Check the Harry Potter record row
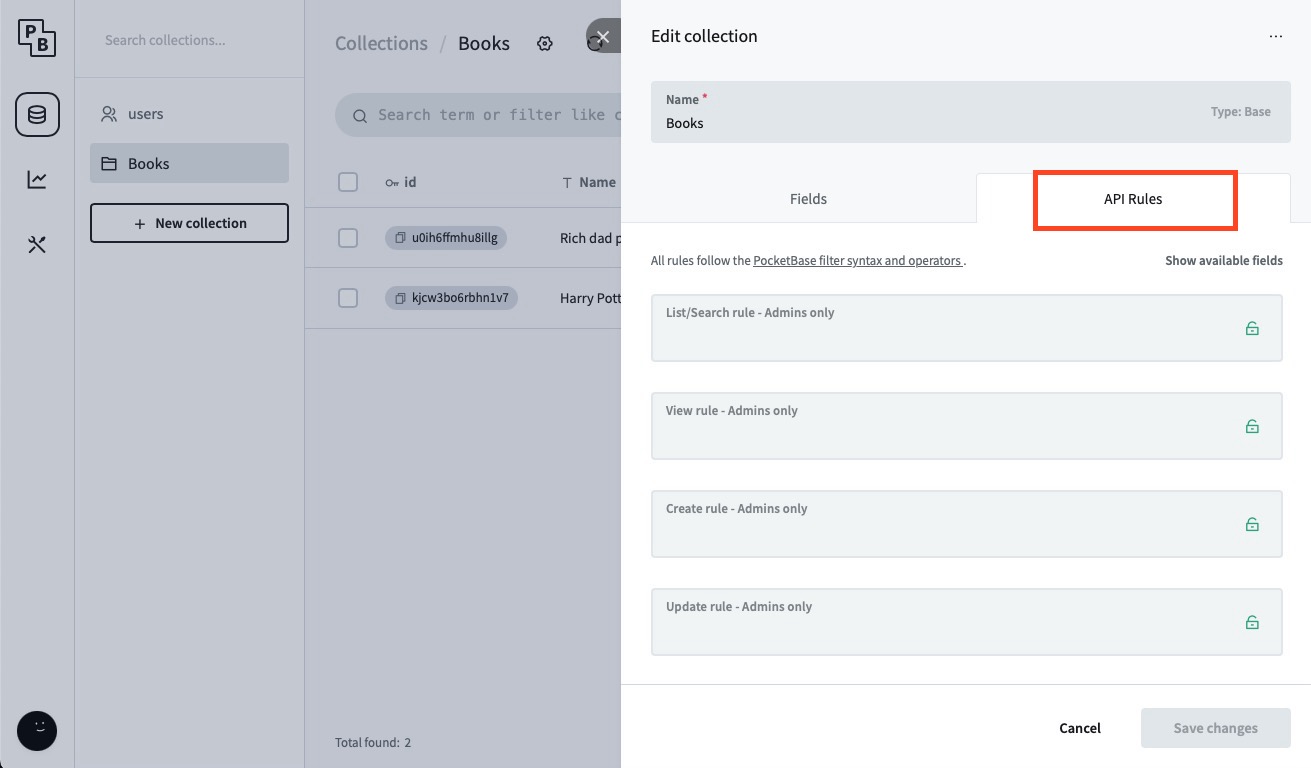Image resolution: width=1311 pixels, height=768 pixels. [348, 297]
